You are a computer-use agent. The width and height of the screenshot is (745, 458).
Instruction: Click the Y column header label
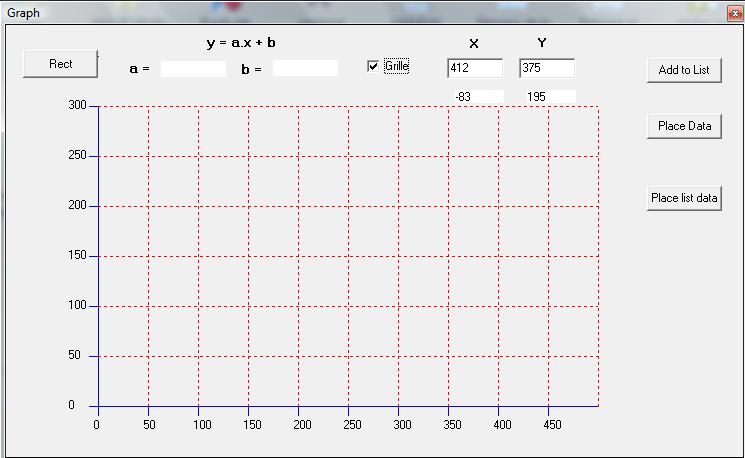(542, 43)
